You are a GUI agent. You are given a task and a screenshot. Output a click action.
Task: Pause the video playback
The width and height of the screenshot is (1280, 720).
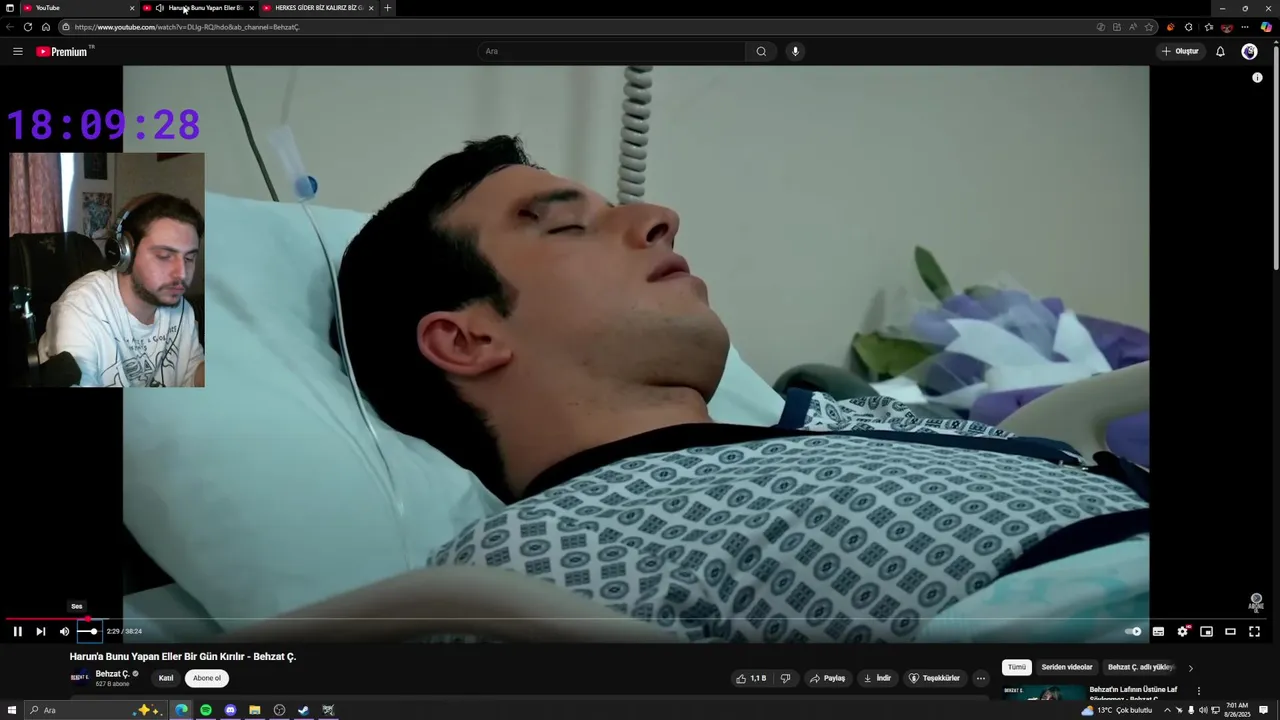[17, 631]
